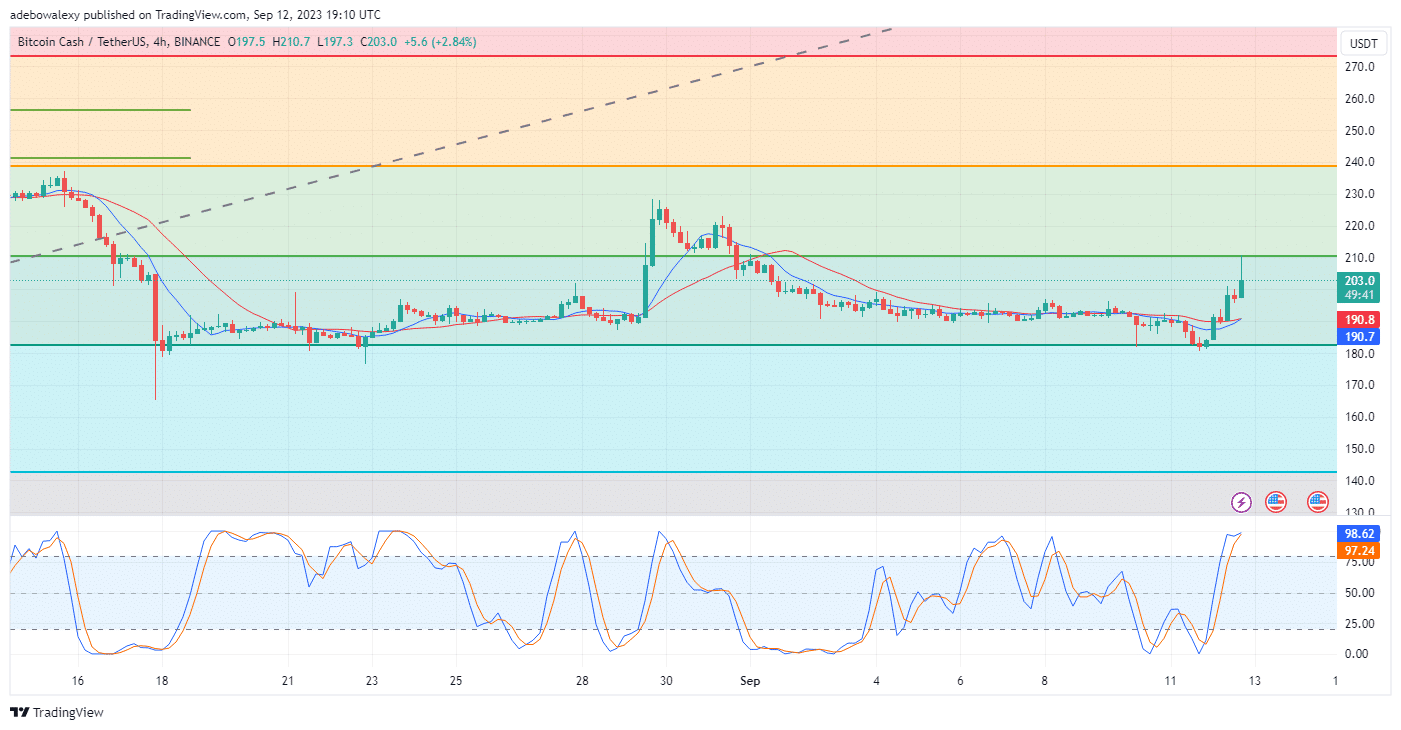Click the 270.0 price axis label
The height and width of the screenshot is (730, 1401).
click(1361, 67)
